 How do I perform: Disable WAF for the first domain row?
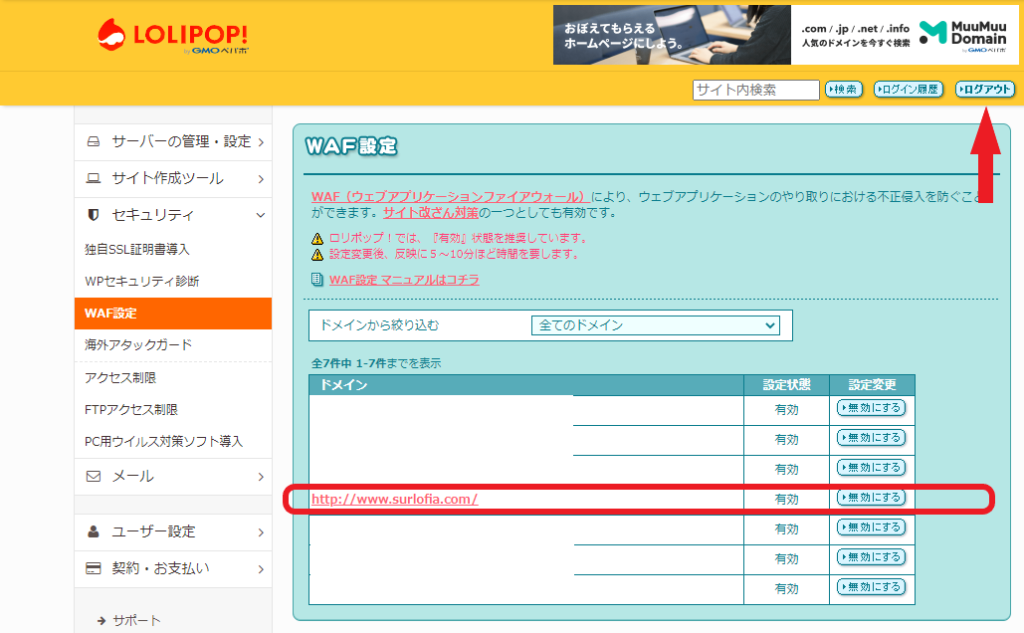[x=871, y=408]
